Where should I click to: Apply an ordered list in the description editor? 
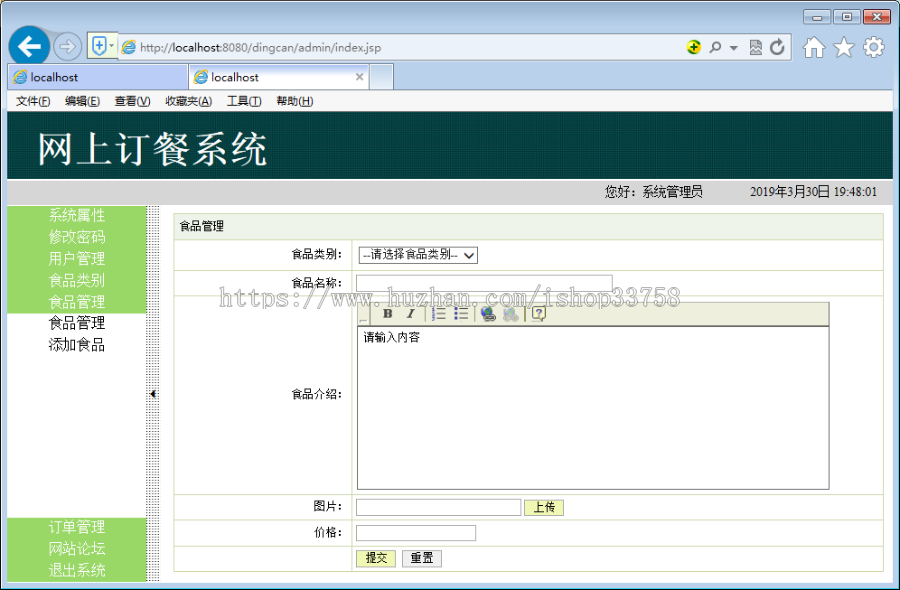click(438, 314)
